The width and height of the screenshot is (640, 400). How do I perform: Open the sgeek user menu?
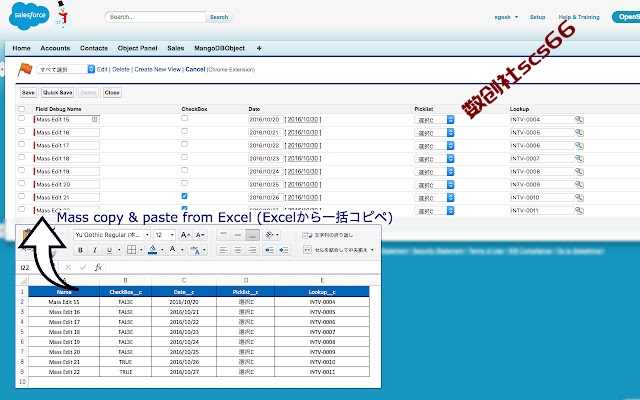point(506,17)
